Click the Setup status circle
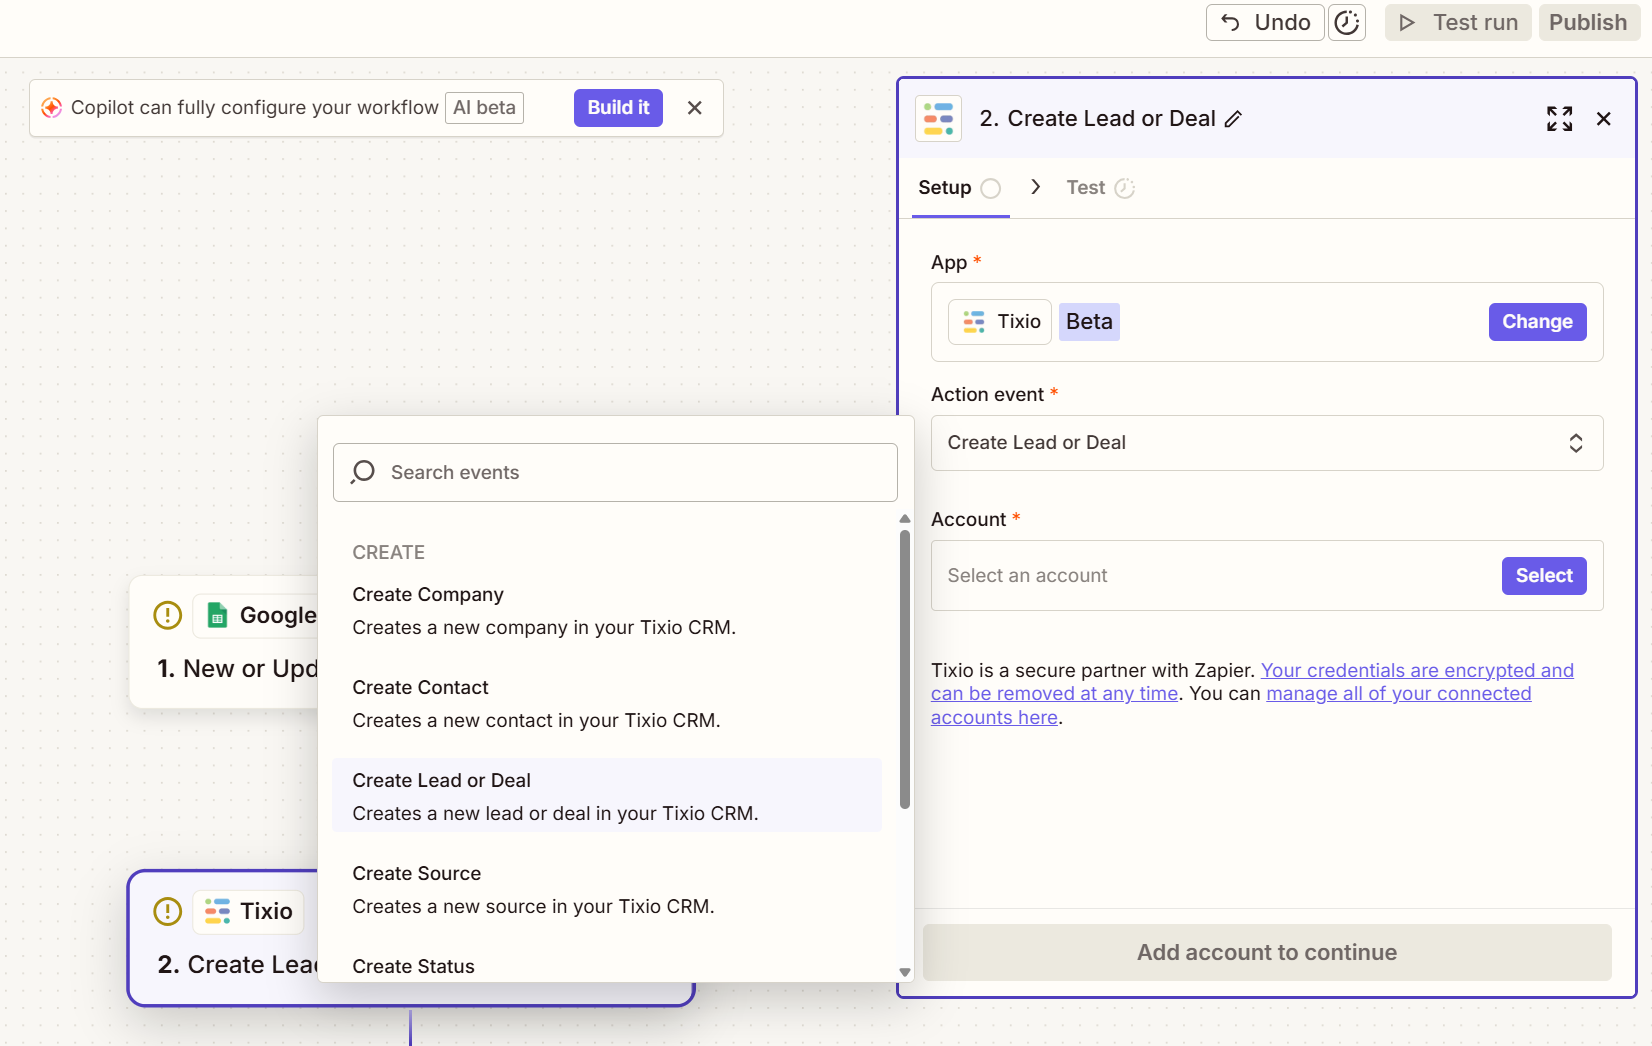This screenshot has width=1652, height=1046. tap(991, 188)
